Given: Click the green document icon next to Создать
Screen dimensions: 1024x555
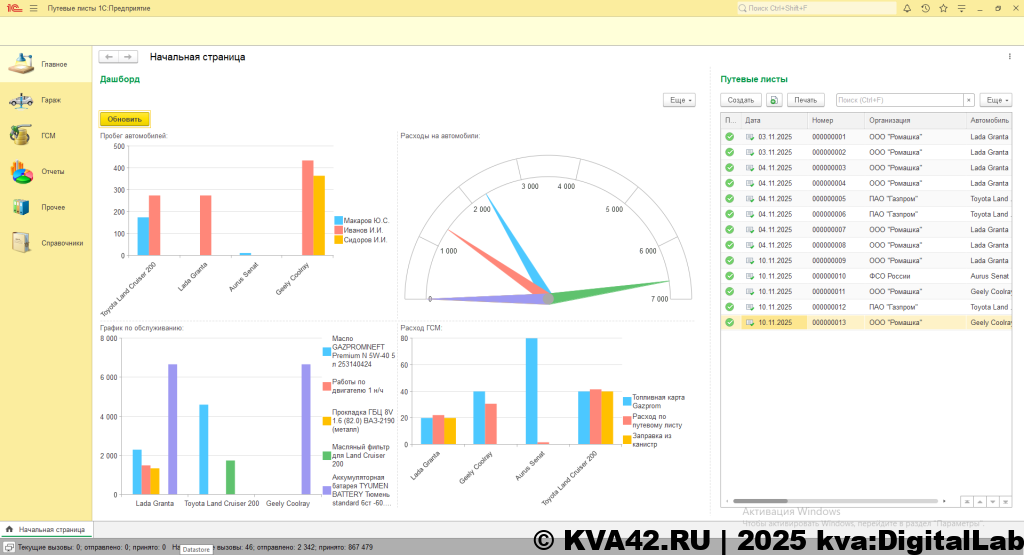Looking at the screenshot, I should click(774, 100).
